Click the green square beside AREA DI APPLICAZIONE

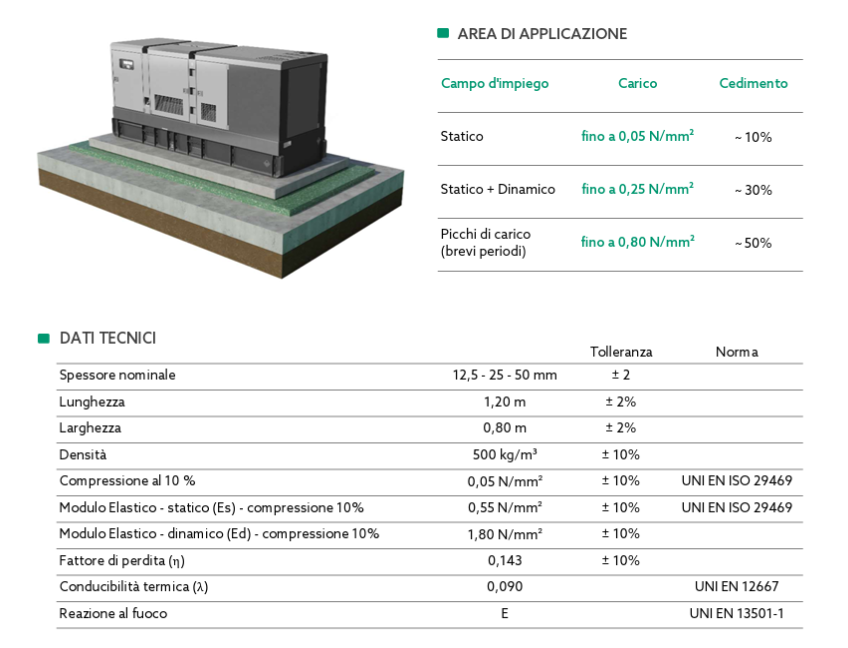[x=443, y=33]
